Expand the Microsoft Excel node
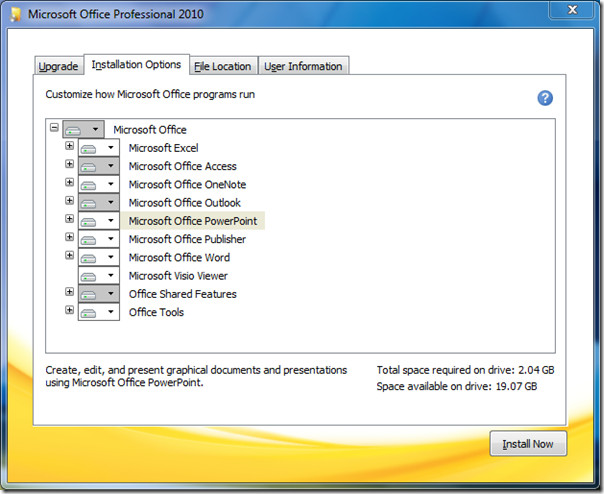Image resolution: width=604 pixels, height=494 pixels. [x=69, y=146]
